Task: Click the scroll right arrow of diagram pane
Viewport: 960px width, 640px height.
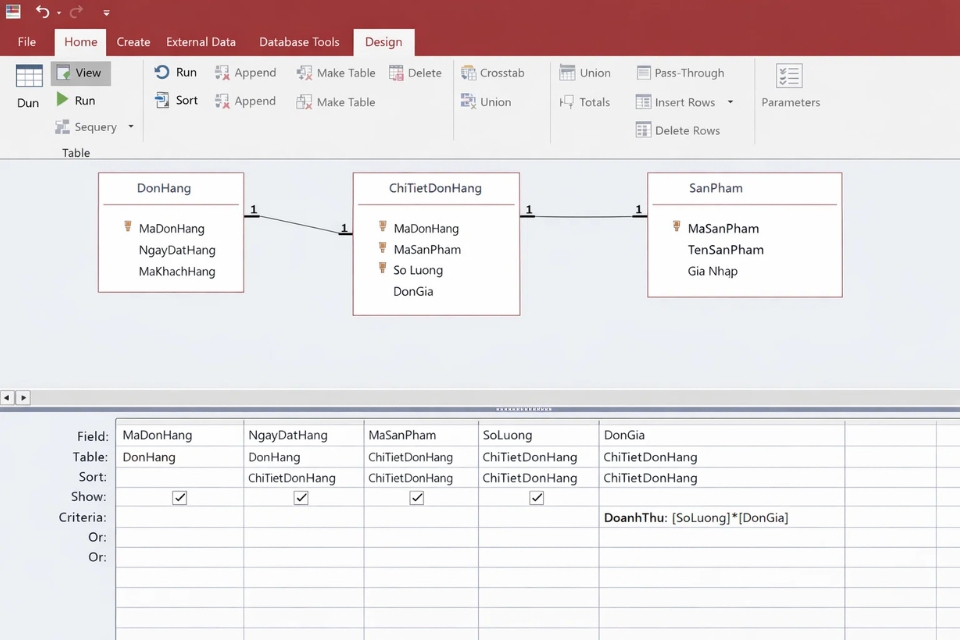Action: [24, 398]
